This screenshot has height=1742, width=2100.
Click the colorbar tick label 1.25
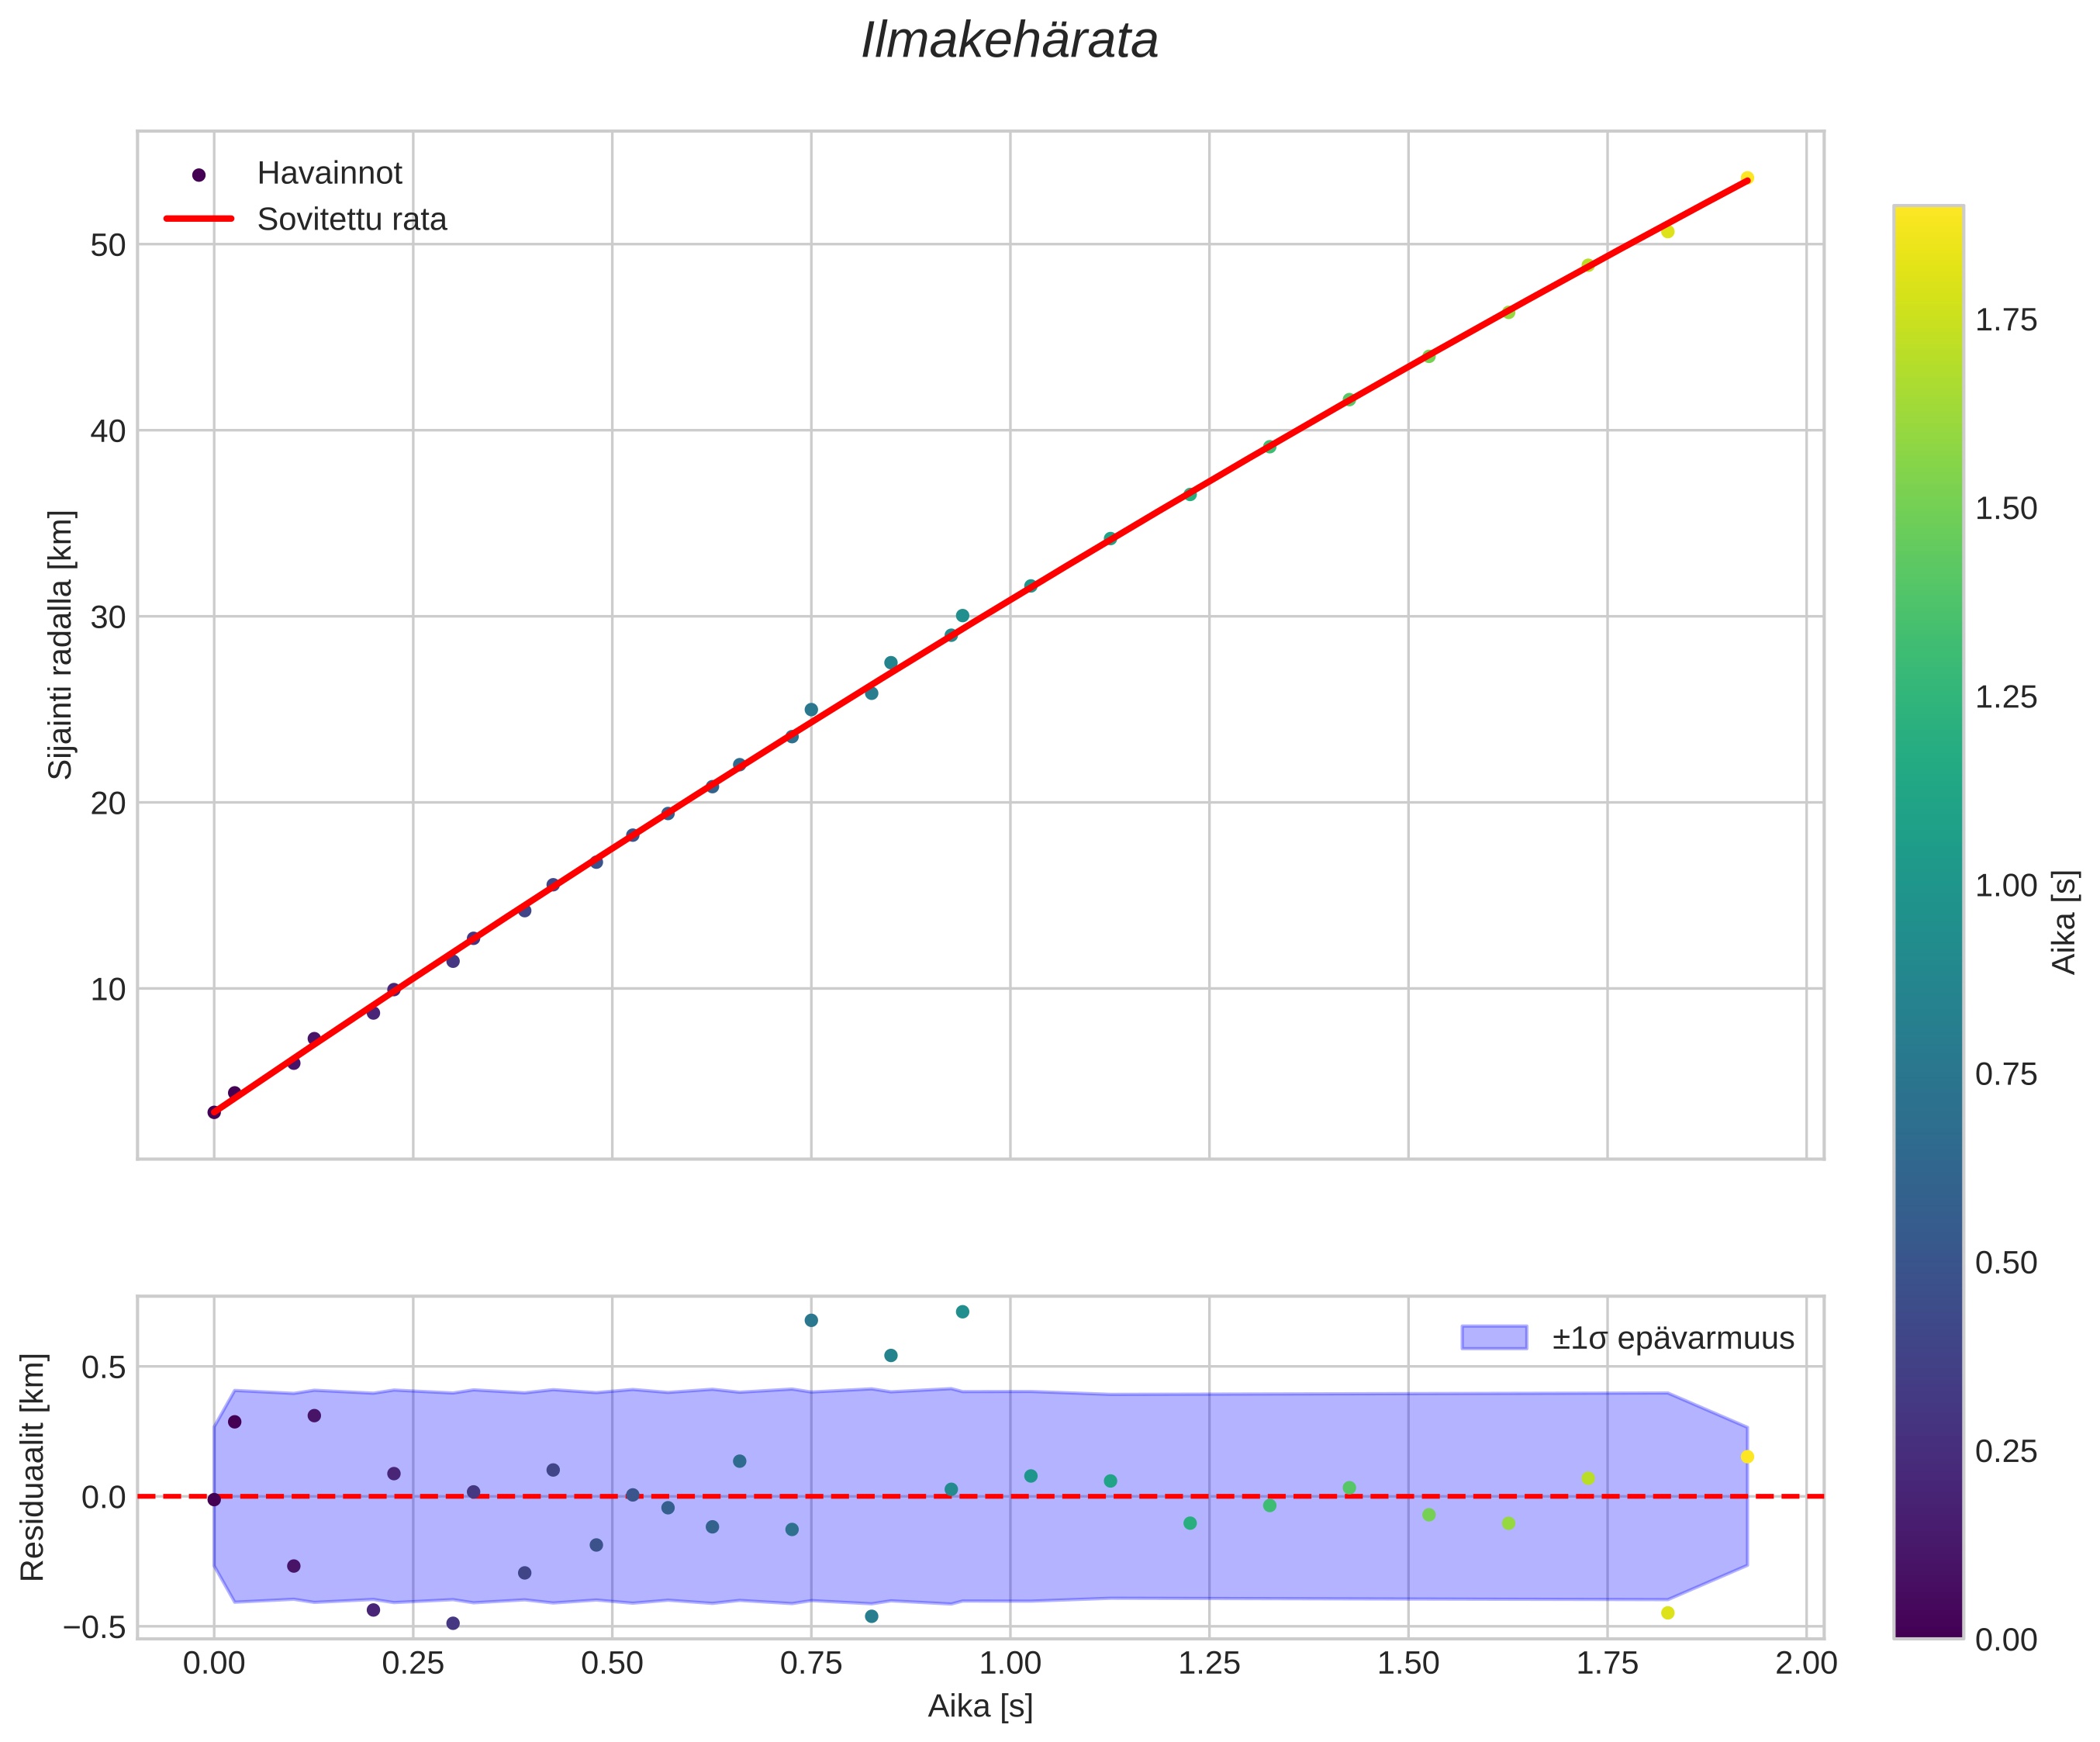pos(2006,697)
